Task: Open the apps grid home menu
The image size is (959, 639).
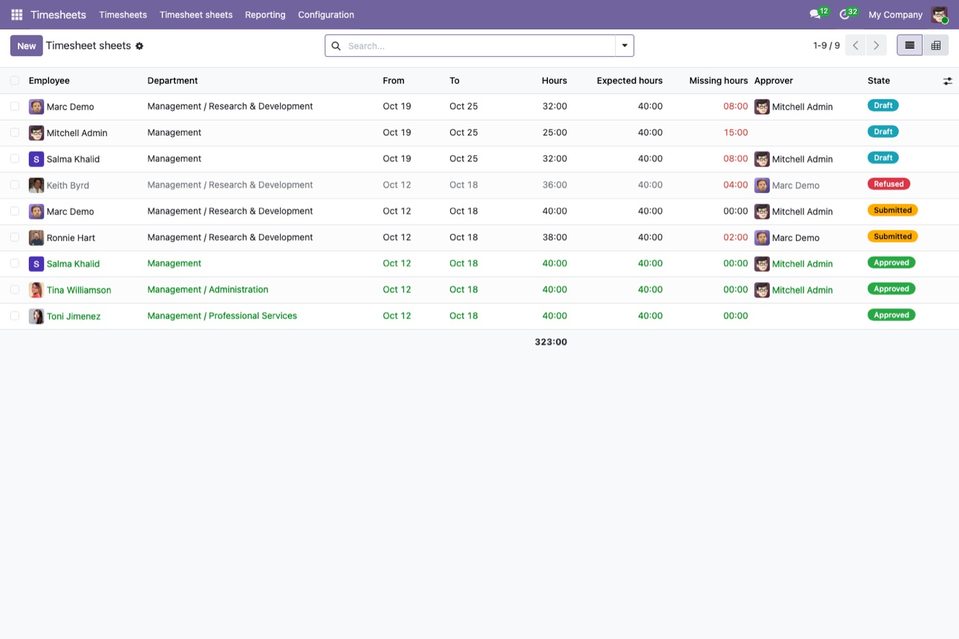Action: [17, 15]
